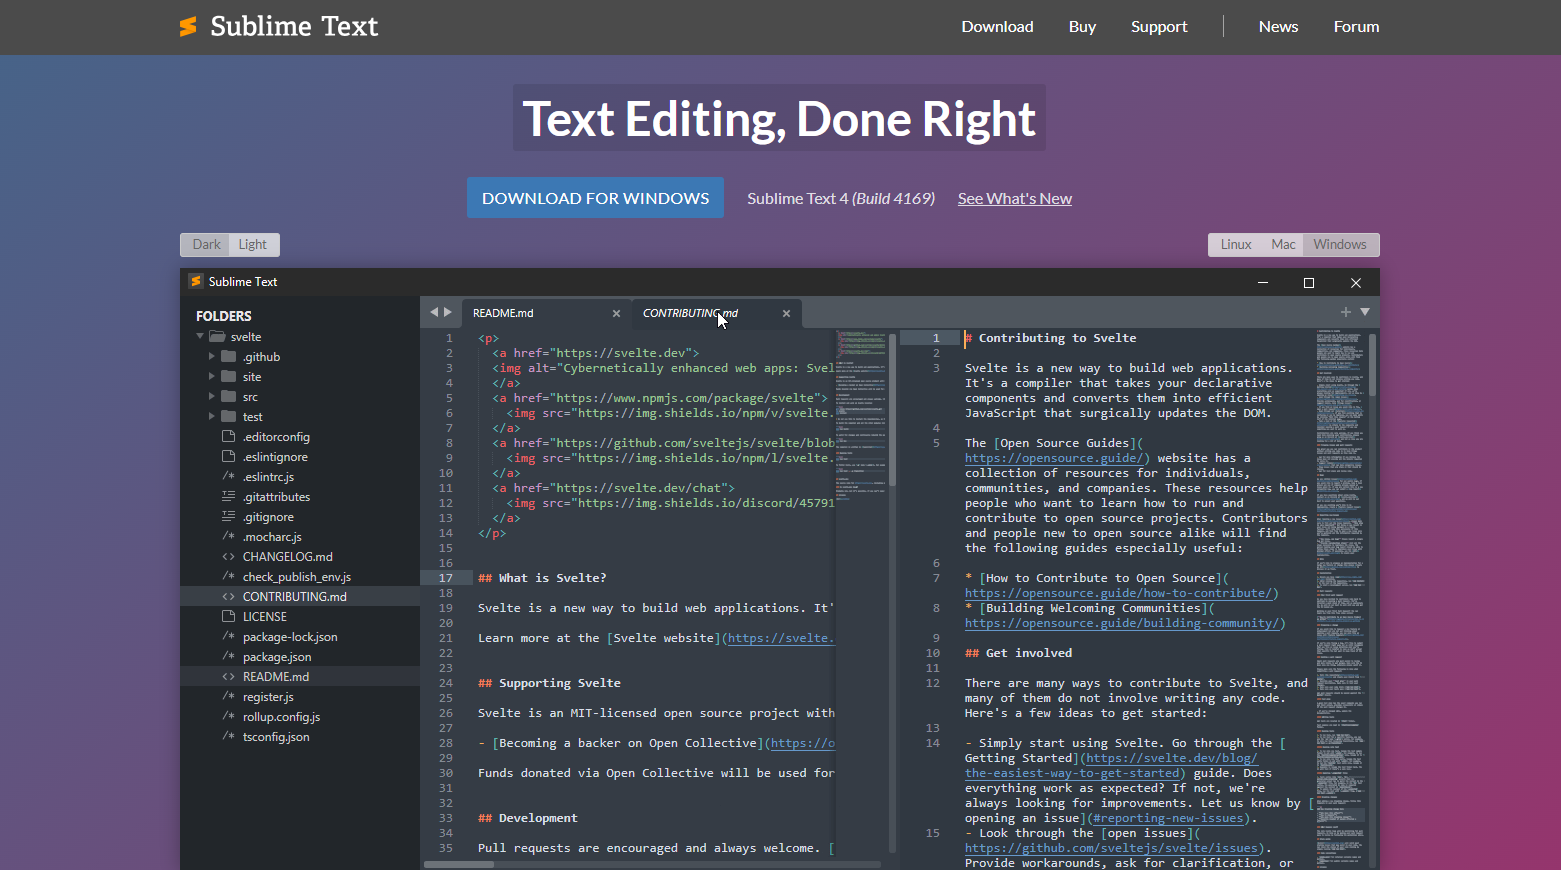Click the previous tab arrow icon
Viewport: 1561px width, 870px height.
coord(434,312)
